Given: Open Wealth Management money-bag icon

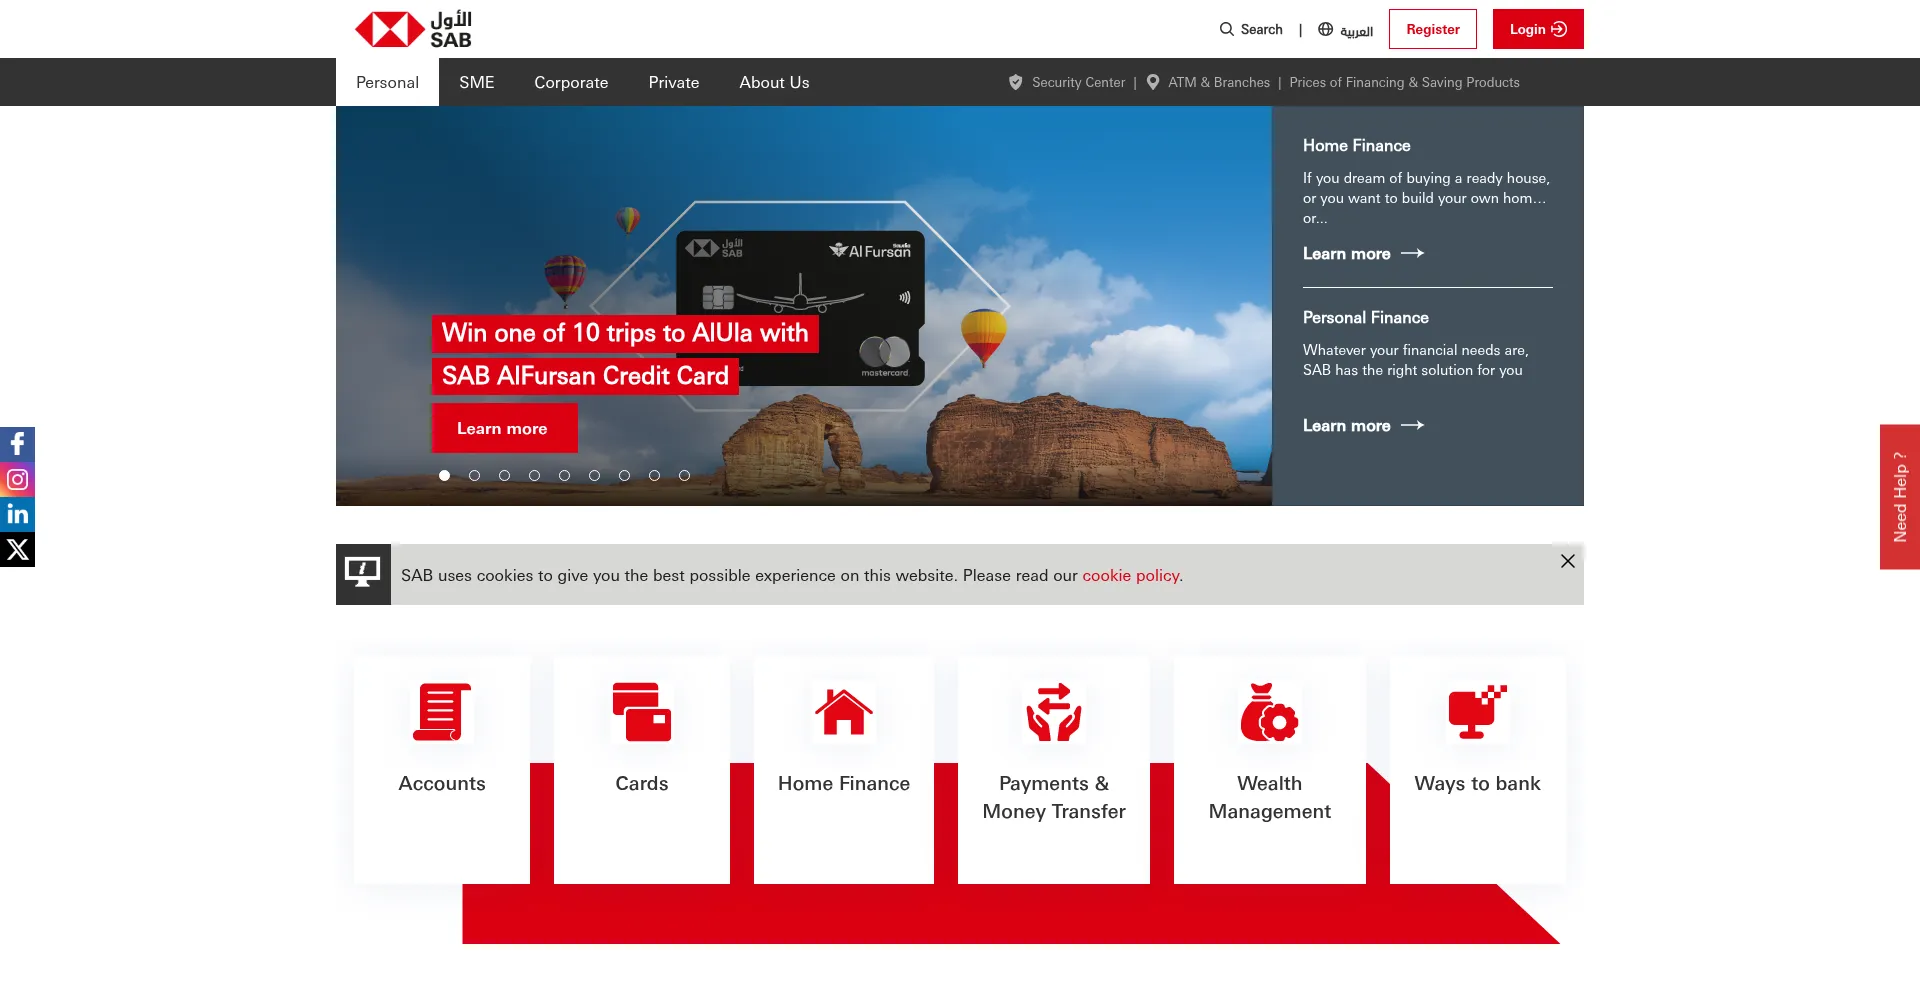Looking at the screenshot, I should (x=1268, y=712).
